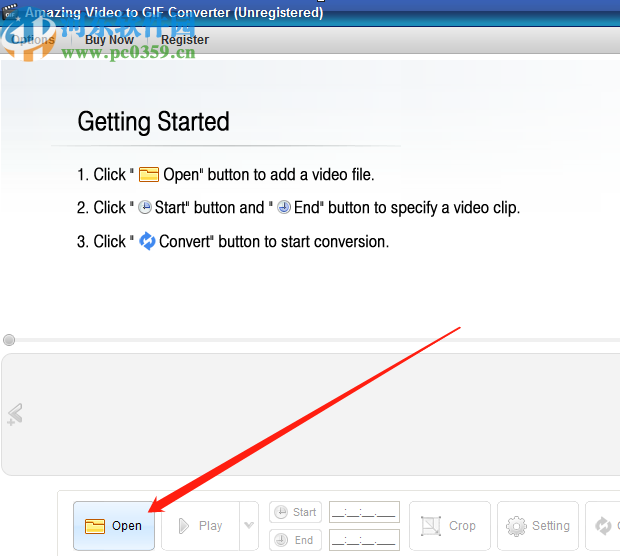Click the Convert icon at the toolbar's edge

(x=603, y=526)
